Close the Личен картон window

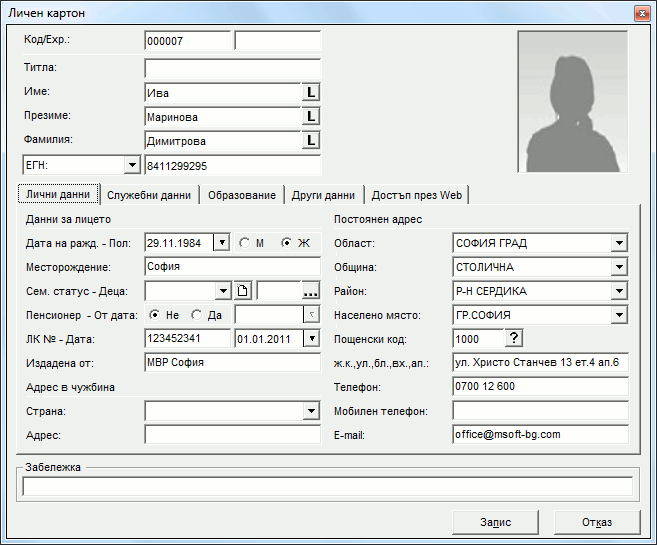click(642, 13)
